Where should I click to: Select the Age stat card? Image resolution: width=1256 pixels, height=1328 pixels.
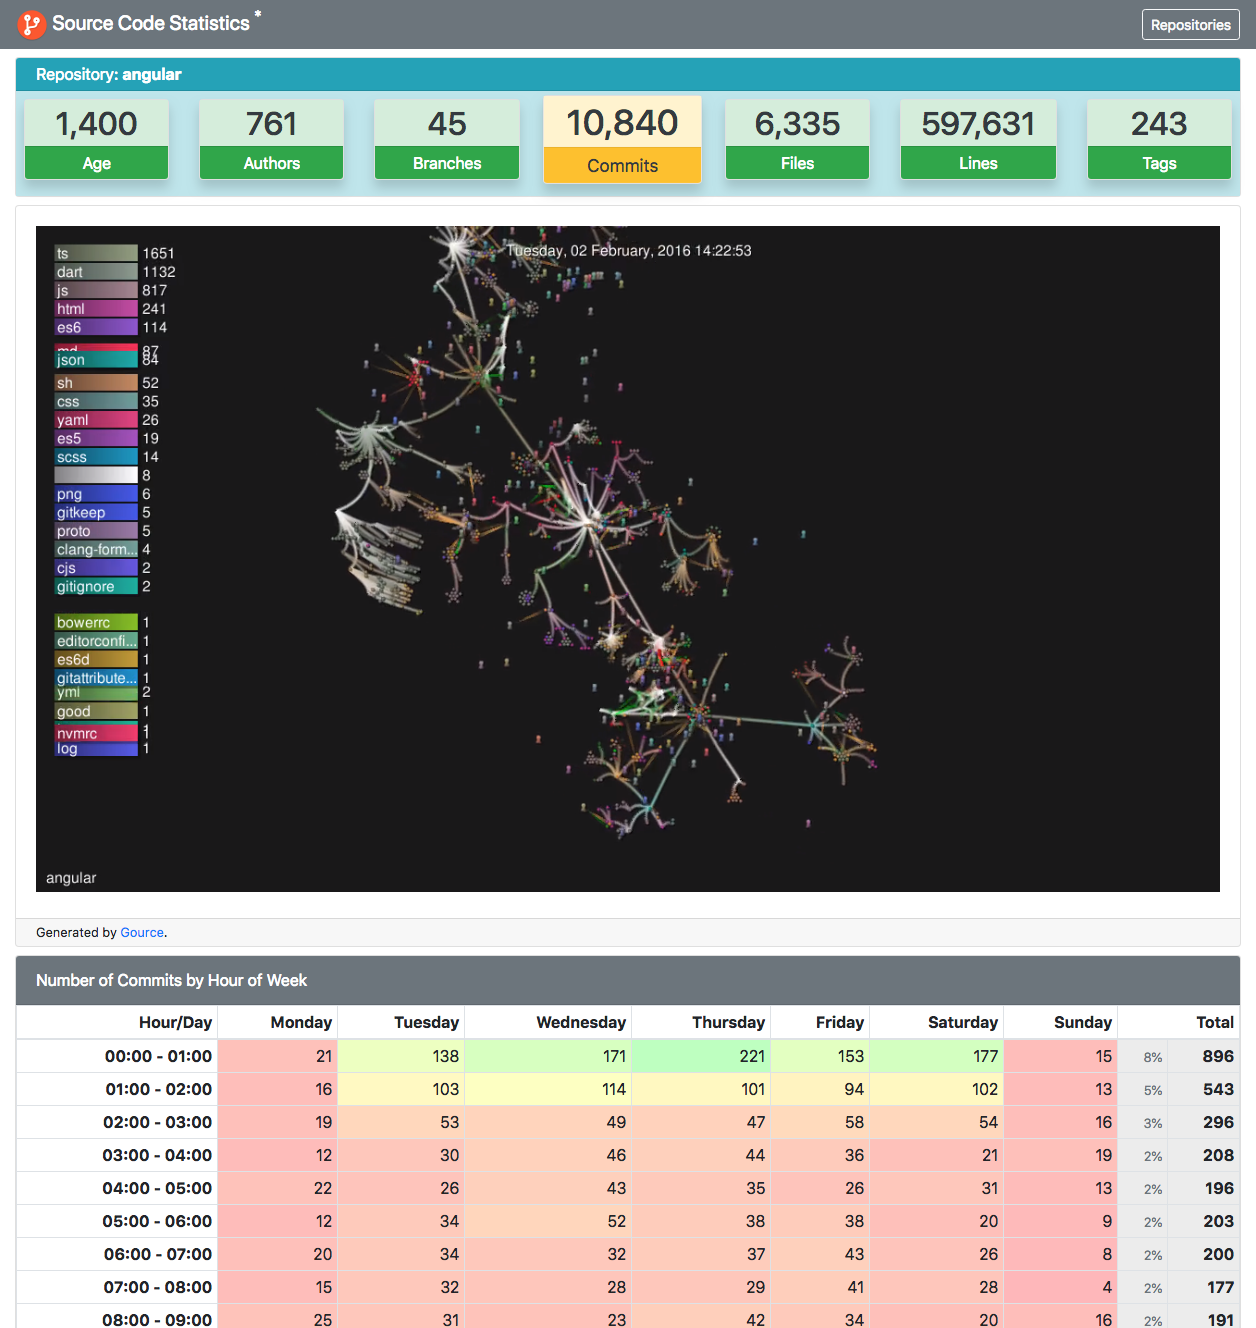click(x=96, y=139)
